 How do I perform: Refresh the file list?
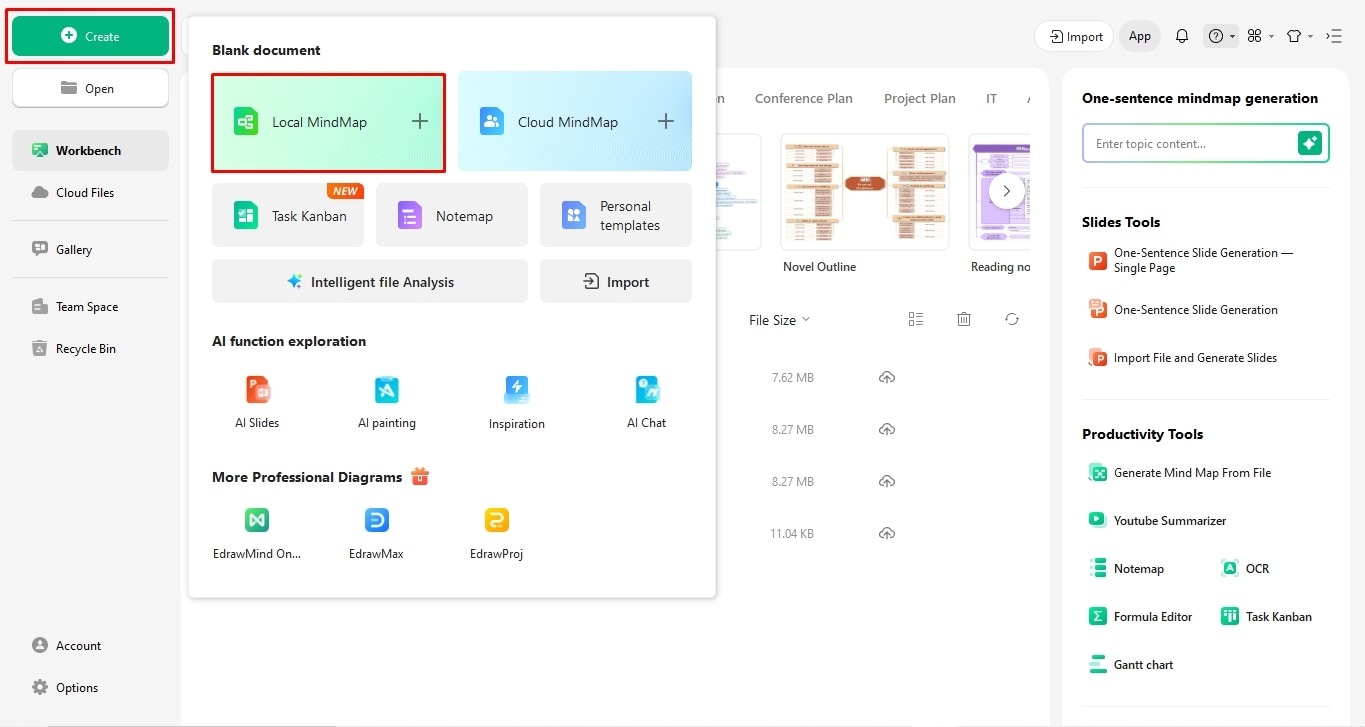pyautogui.click(x=1012, y=319)
